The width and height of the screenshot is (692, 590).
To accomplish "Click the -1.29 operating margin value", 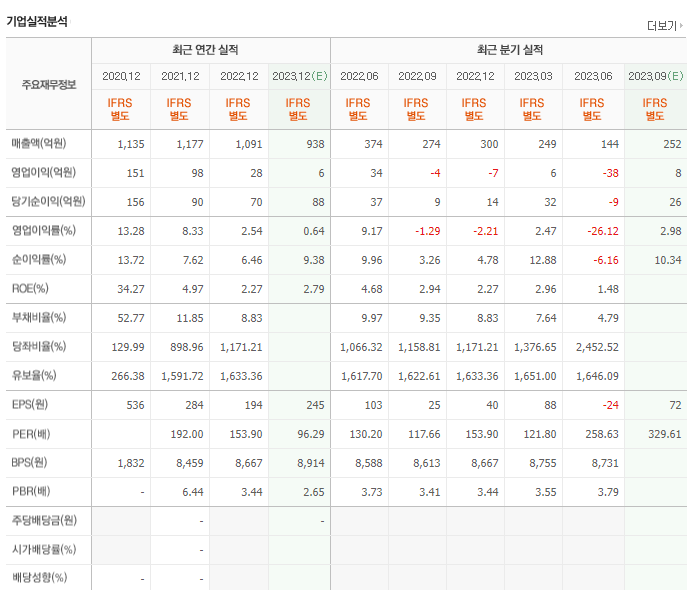I will pos(428,231).
